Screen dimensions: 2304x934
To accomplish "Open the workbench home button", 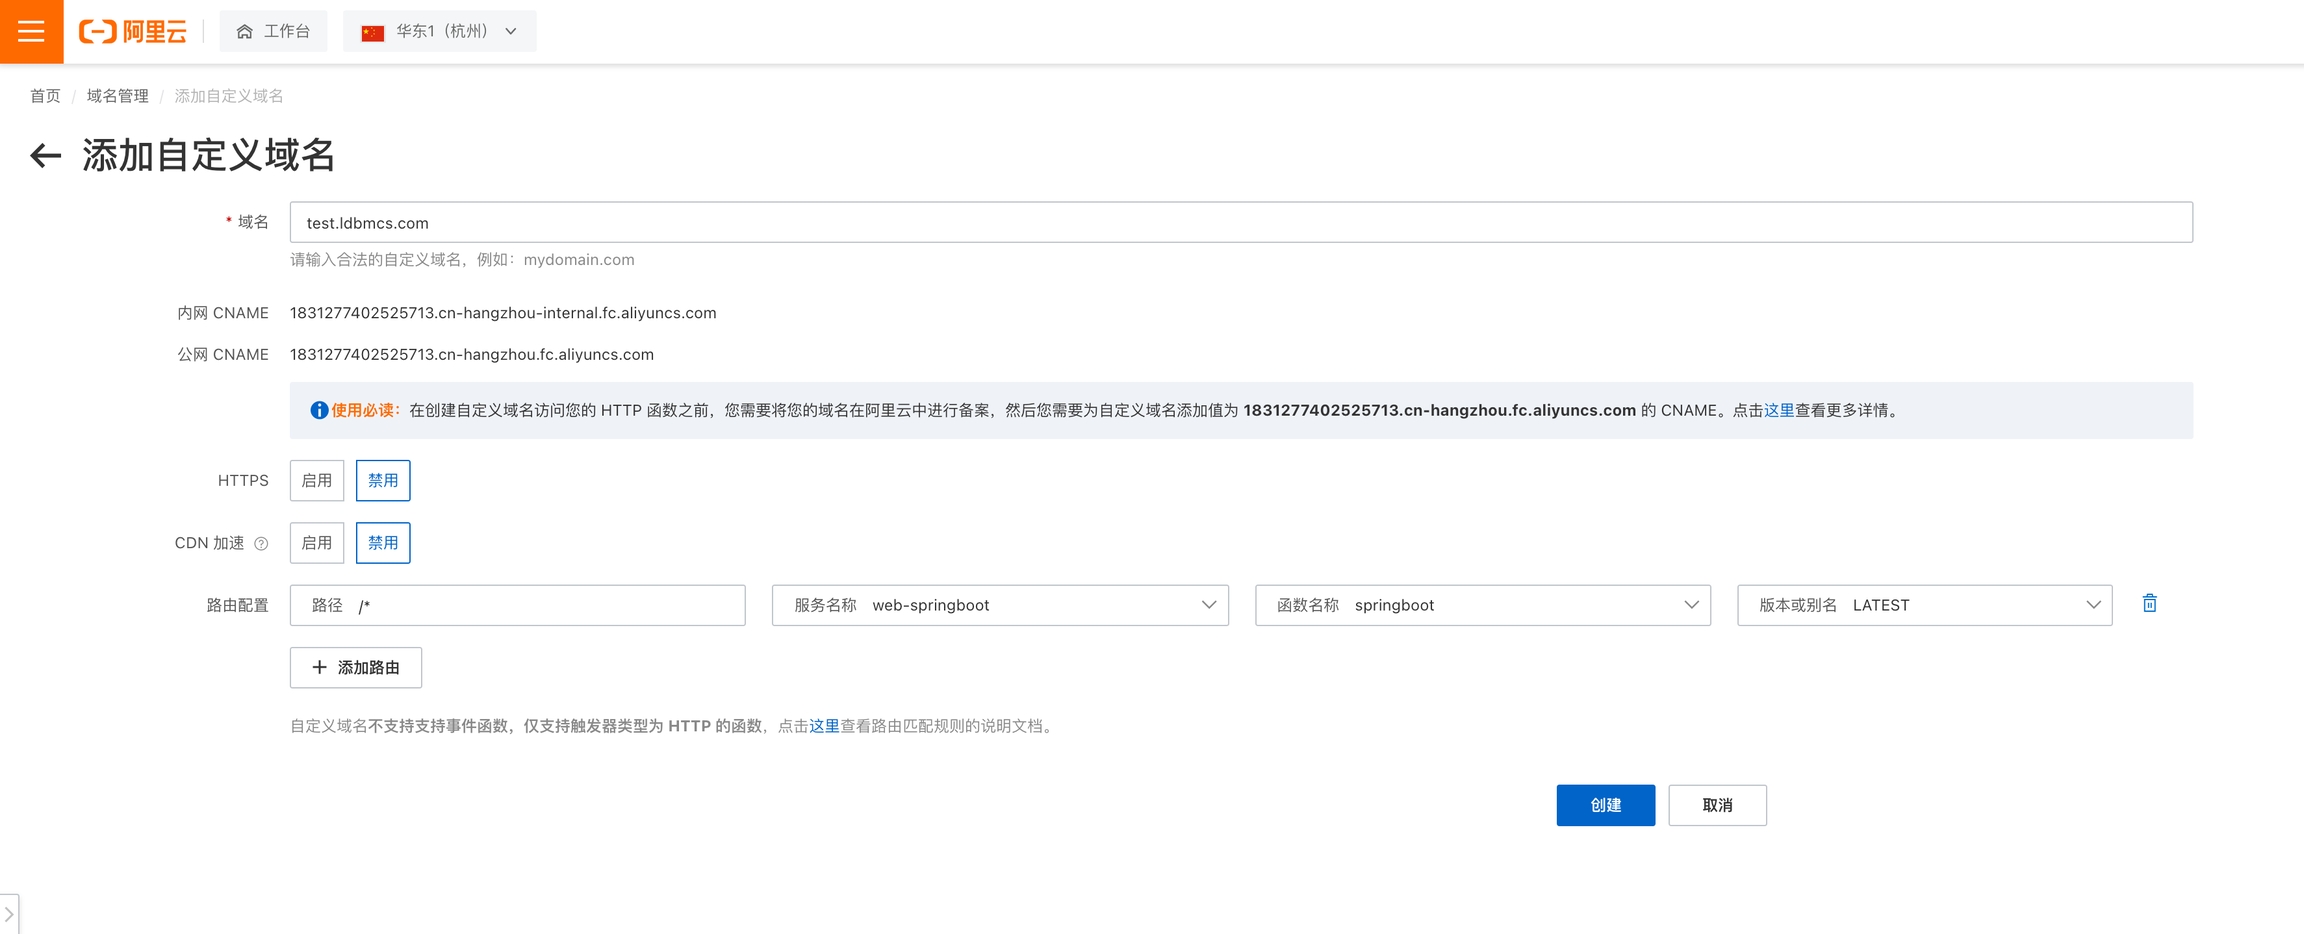I will (x=273, y=32).
